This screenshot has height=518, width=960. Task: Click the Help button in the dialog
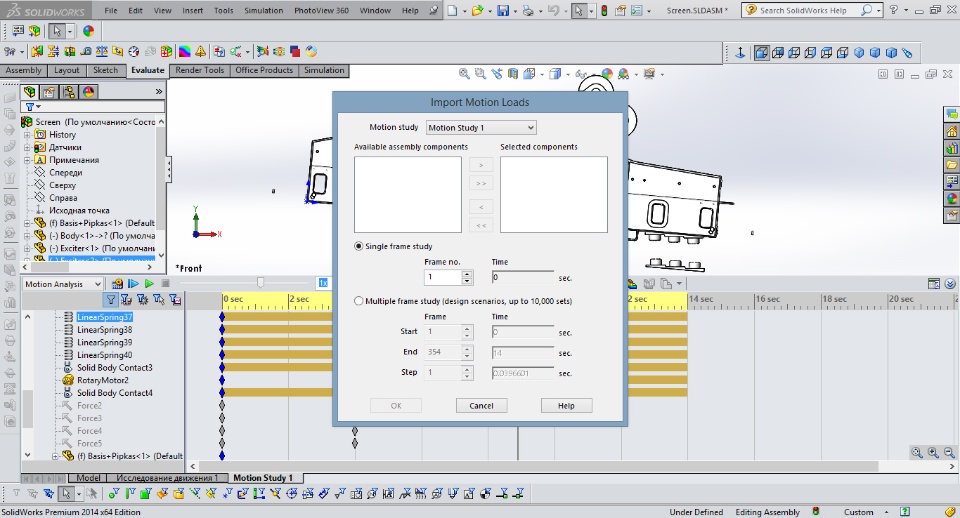coord(566,405)
